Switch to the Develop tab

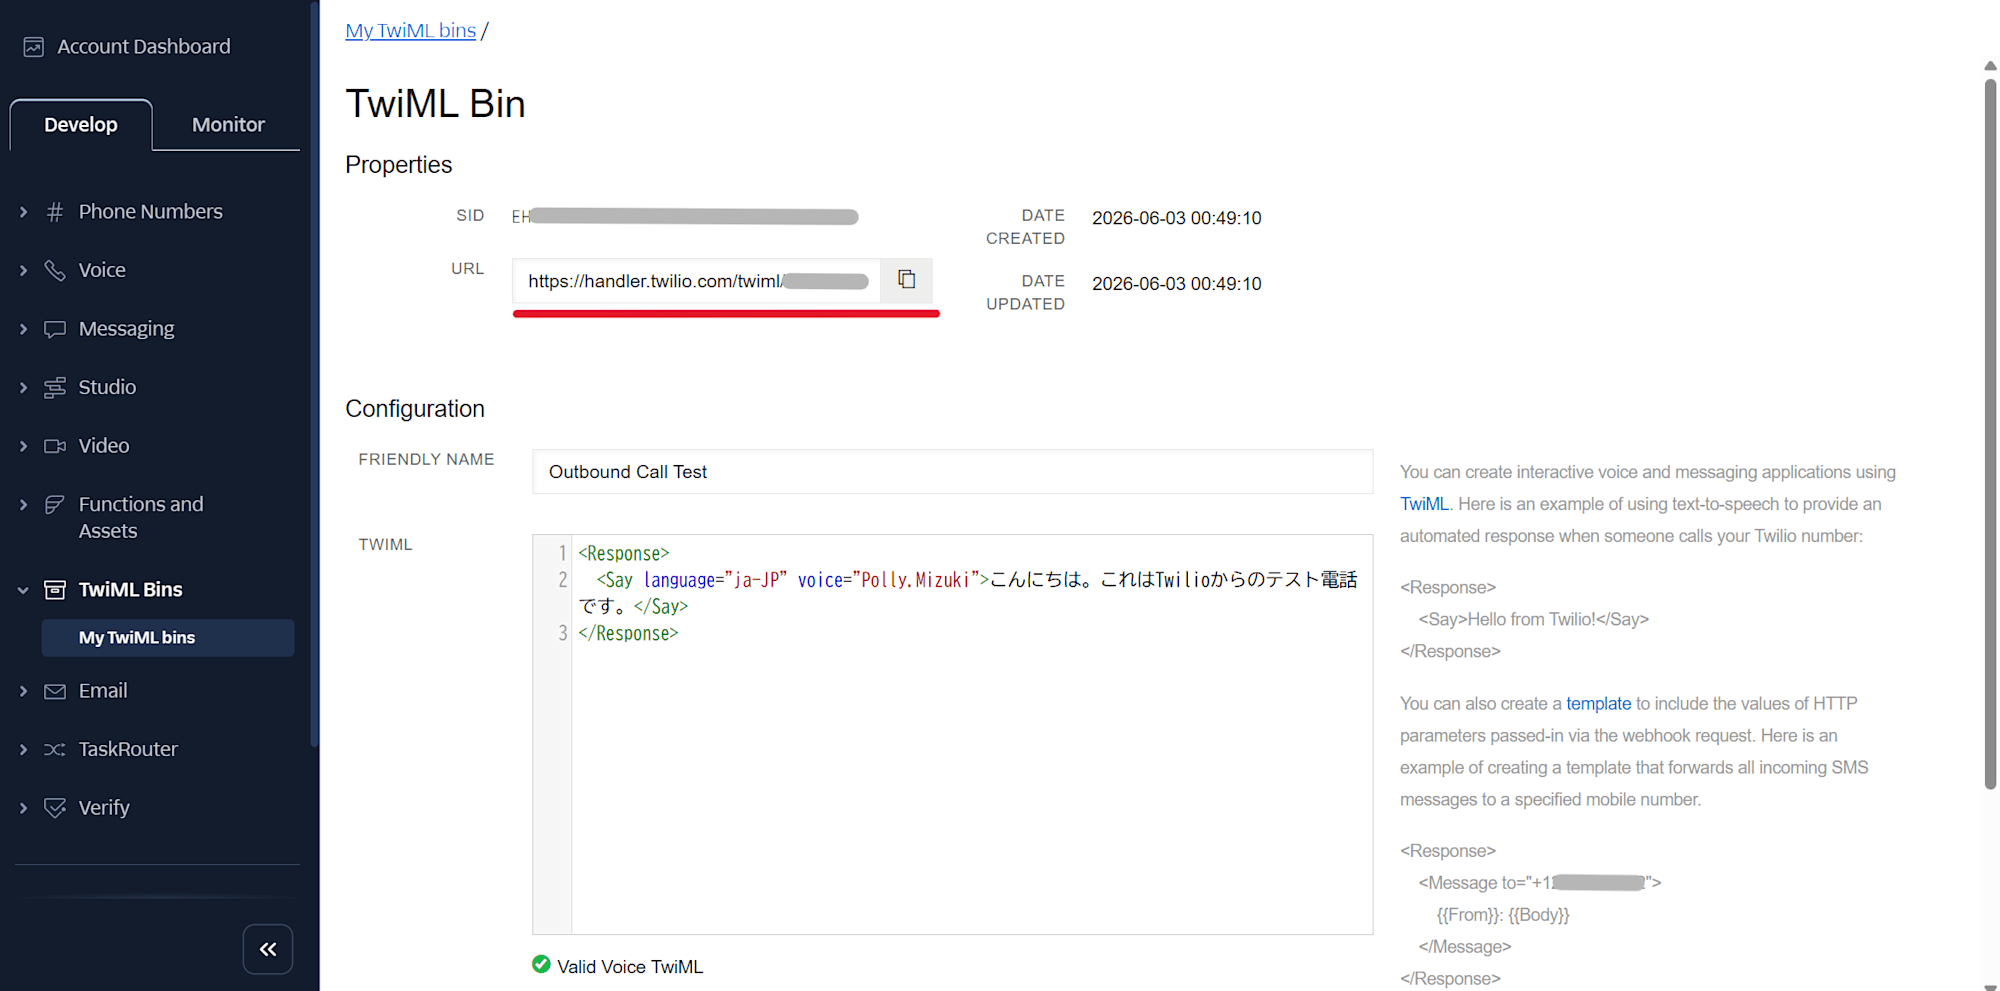pyautogui.click(x=81, y=125)
